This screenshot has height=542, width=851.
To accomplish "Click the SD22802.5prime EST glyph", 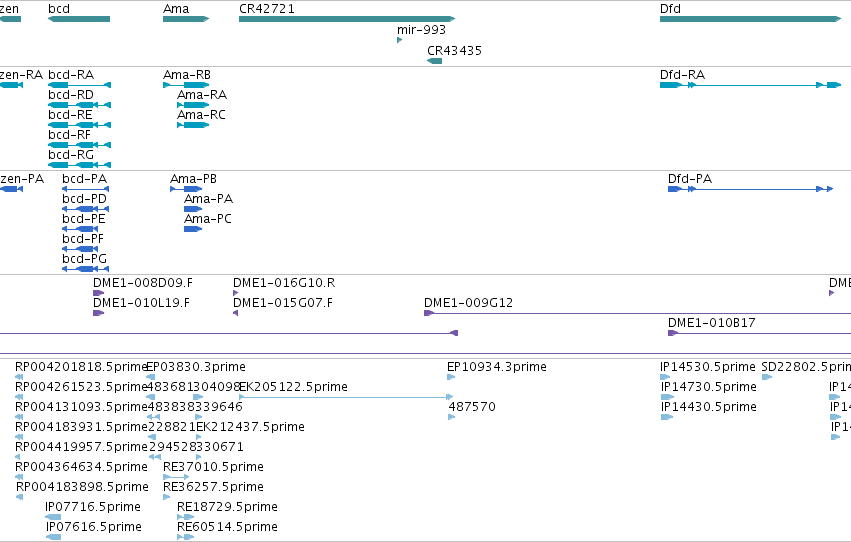I will pos(767,377).
